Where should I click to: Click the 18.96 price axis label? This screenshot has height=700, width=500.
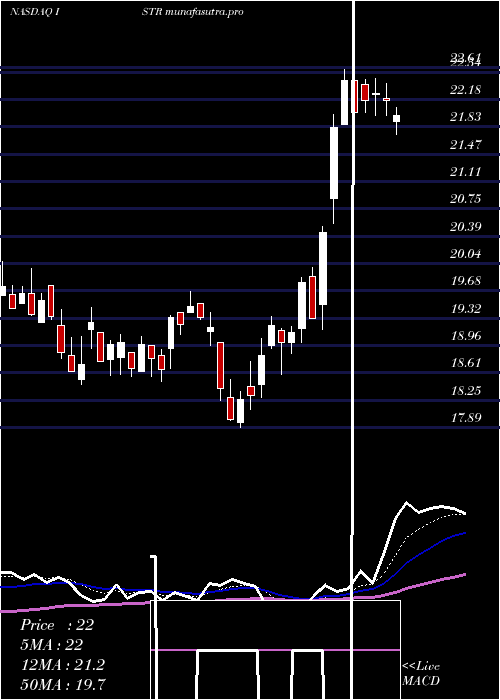click(x=465, y=335)
